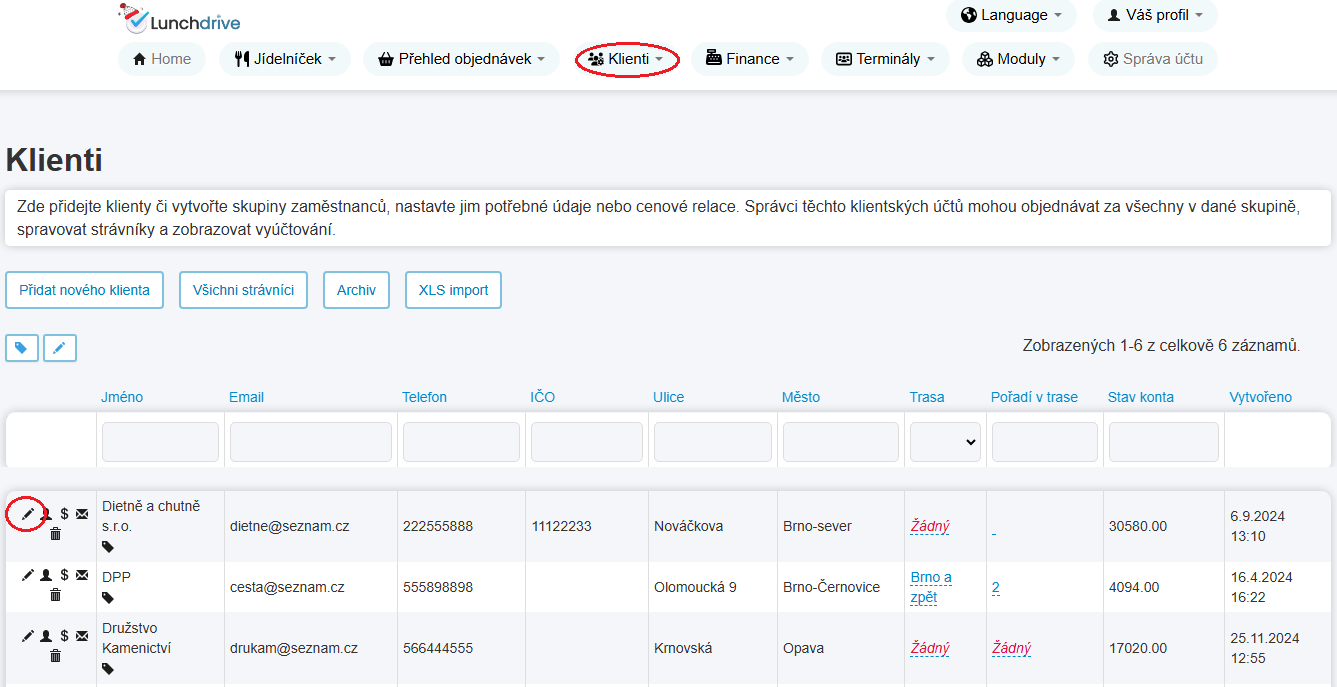Delete the DPP client with trash icon
This screenshot has height=687, width=1337.
[x=55, y=595]
